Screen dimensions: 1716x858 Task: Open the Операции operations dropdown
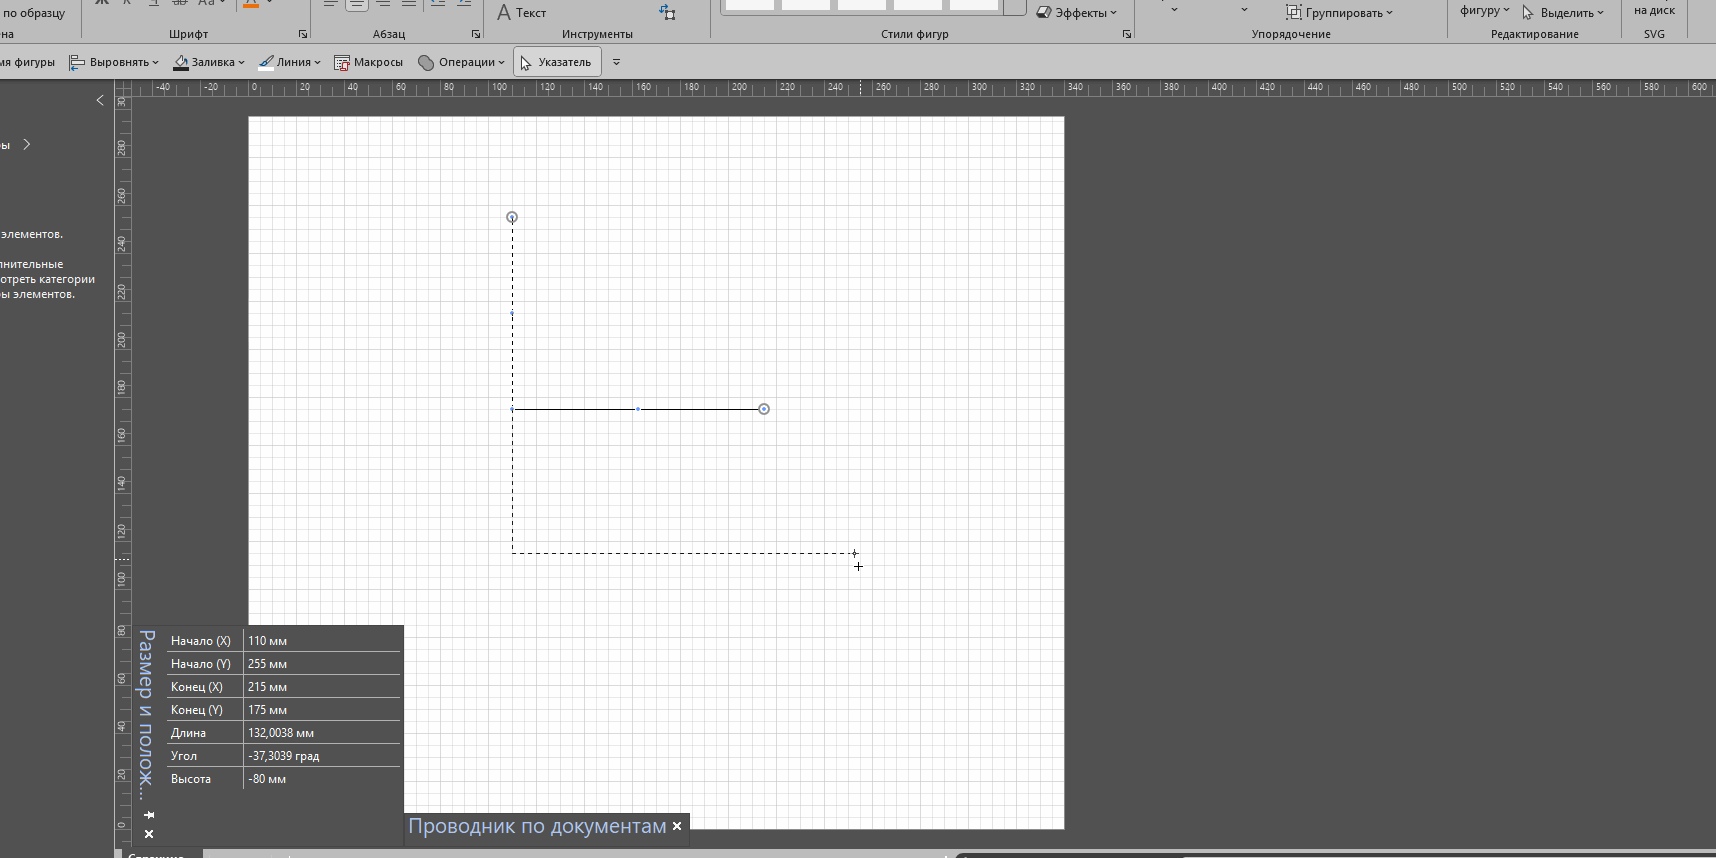pyautogui.click(x=462, y=62)
